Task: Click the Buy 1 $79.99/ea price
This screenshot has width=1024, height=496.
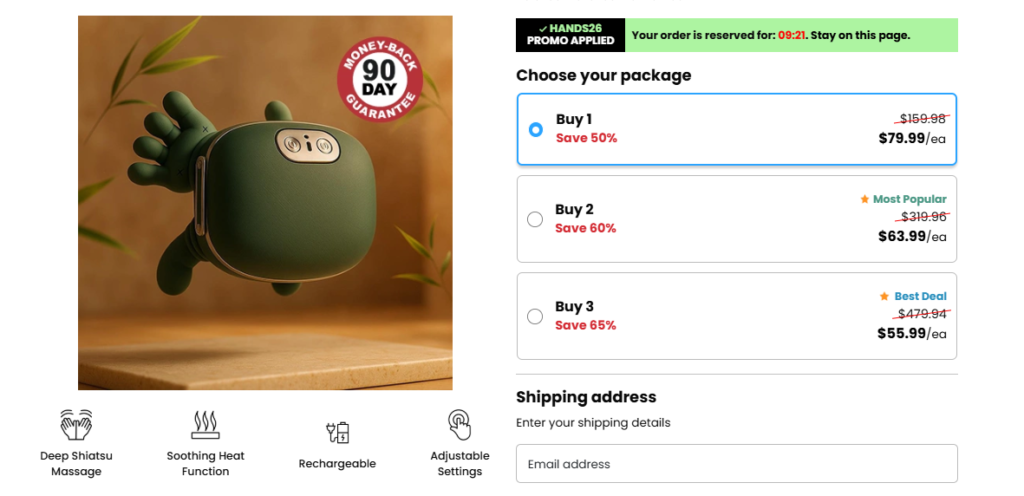Action: coord(911,138)
